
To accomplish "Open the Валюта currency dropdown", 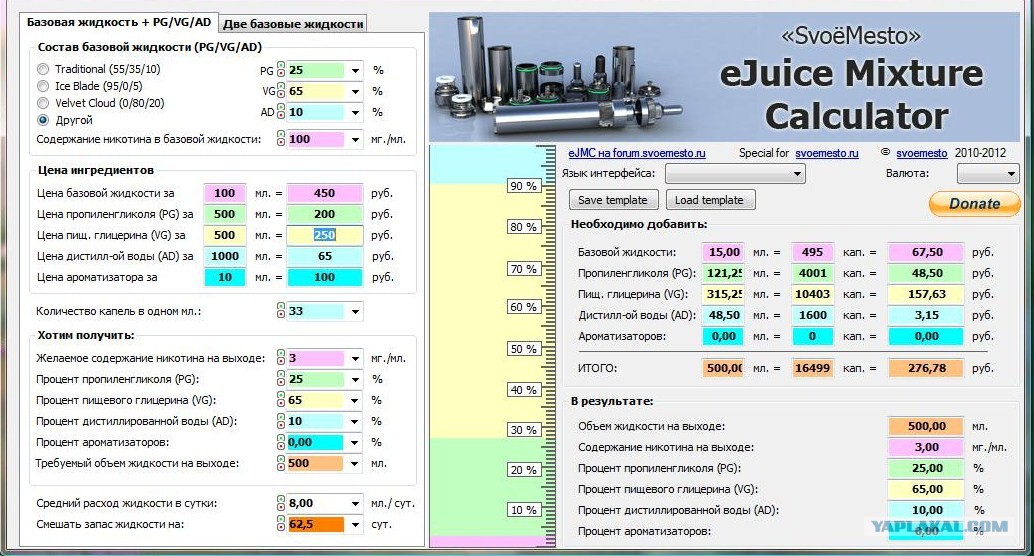I will click(987, 174).
